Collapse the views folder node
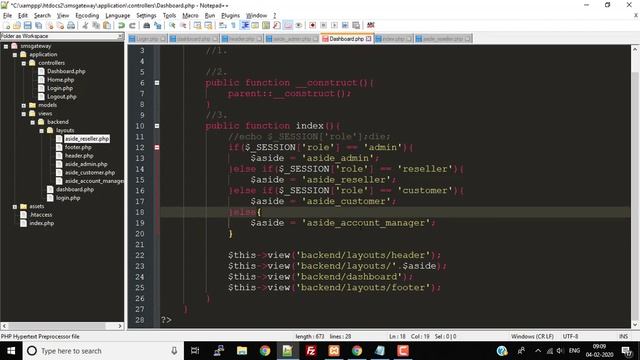Image resolution: width=640 pixels, height=360 pixels. 24,114
